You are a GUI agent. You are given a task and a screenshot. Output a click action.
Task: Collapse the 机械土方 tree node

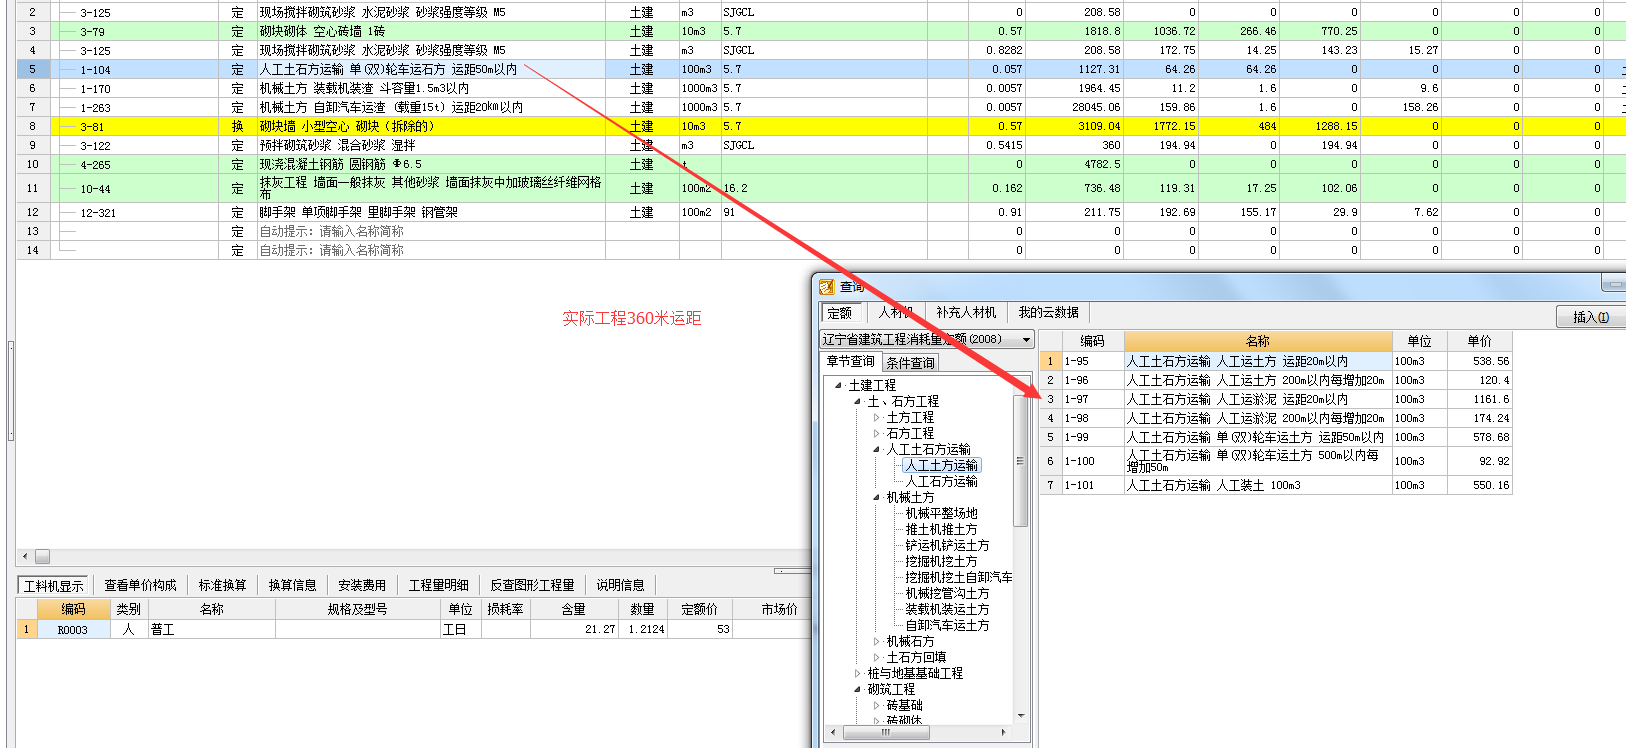pyautogui.click(x=877, y=497)
